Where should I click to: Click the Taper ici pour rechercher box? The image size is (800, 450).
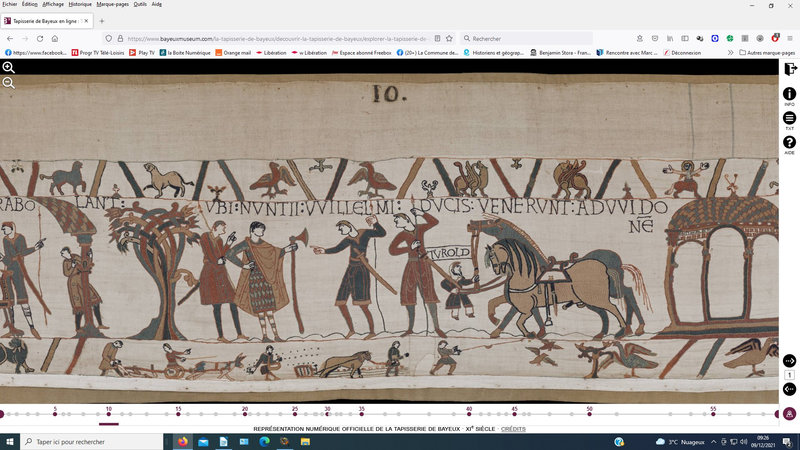click(91, 442)
